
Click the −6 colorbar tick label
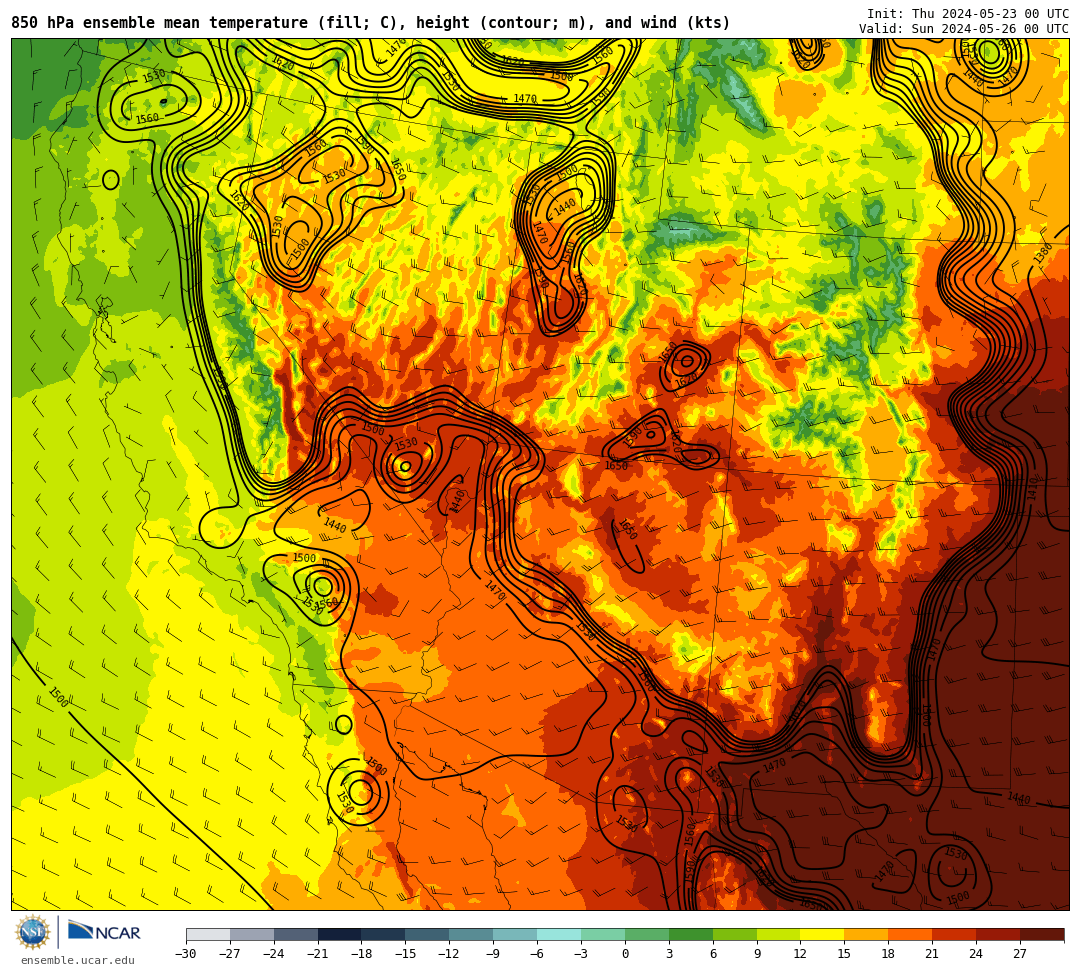[x=537, y=954]
